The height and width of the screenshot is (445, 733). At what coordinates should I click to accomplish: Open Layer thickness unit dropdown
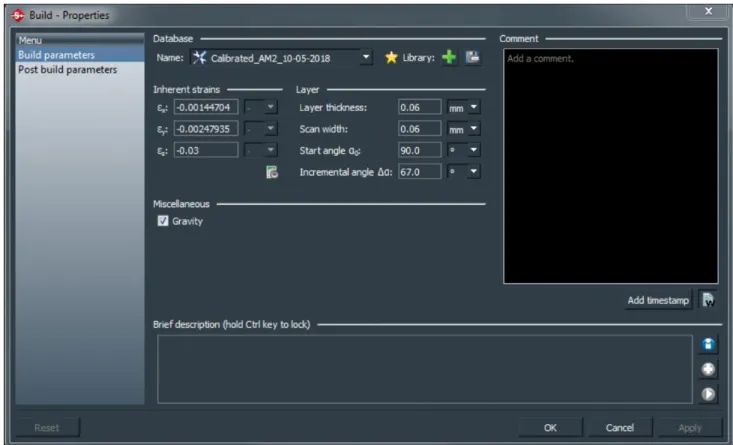(474, 108)
